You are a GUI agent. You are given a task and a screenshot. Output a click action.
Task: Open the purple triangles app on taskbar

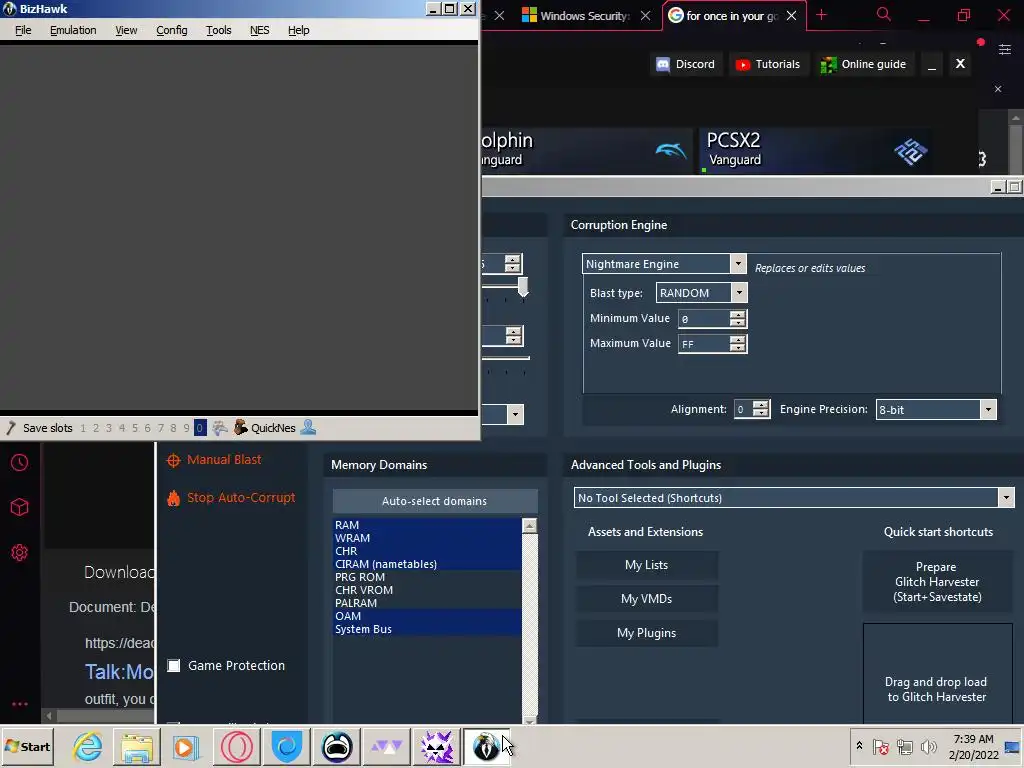[x=386, y=746]
